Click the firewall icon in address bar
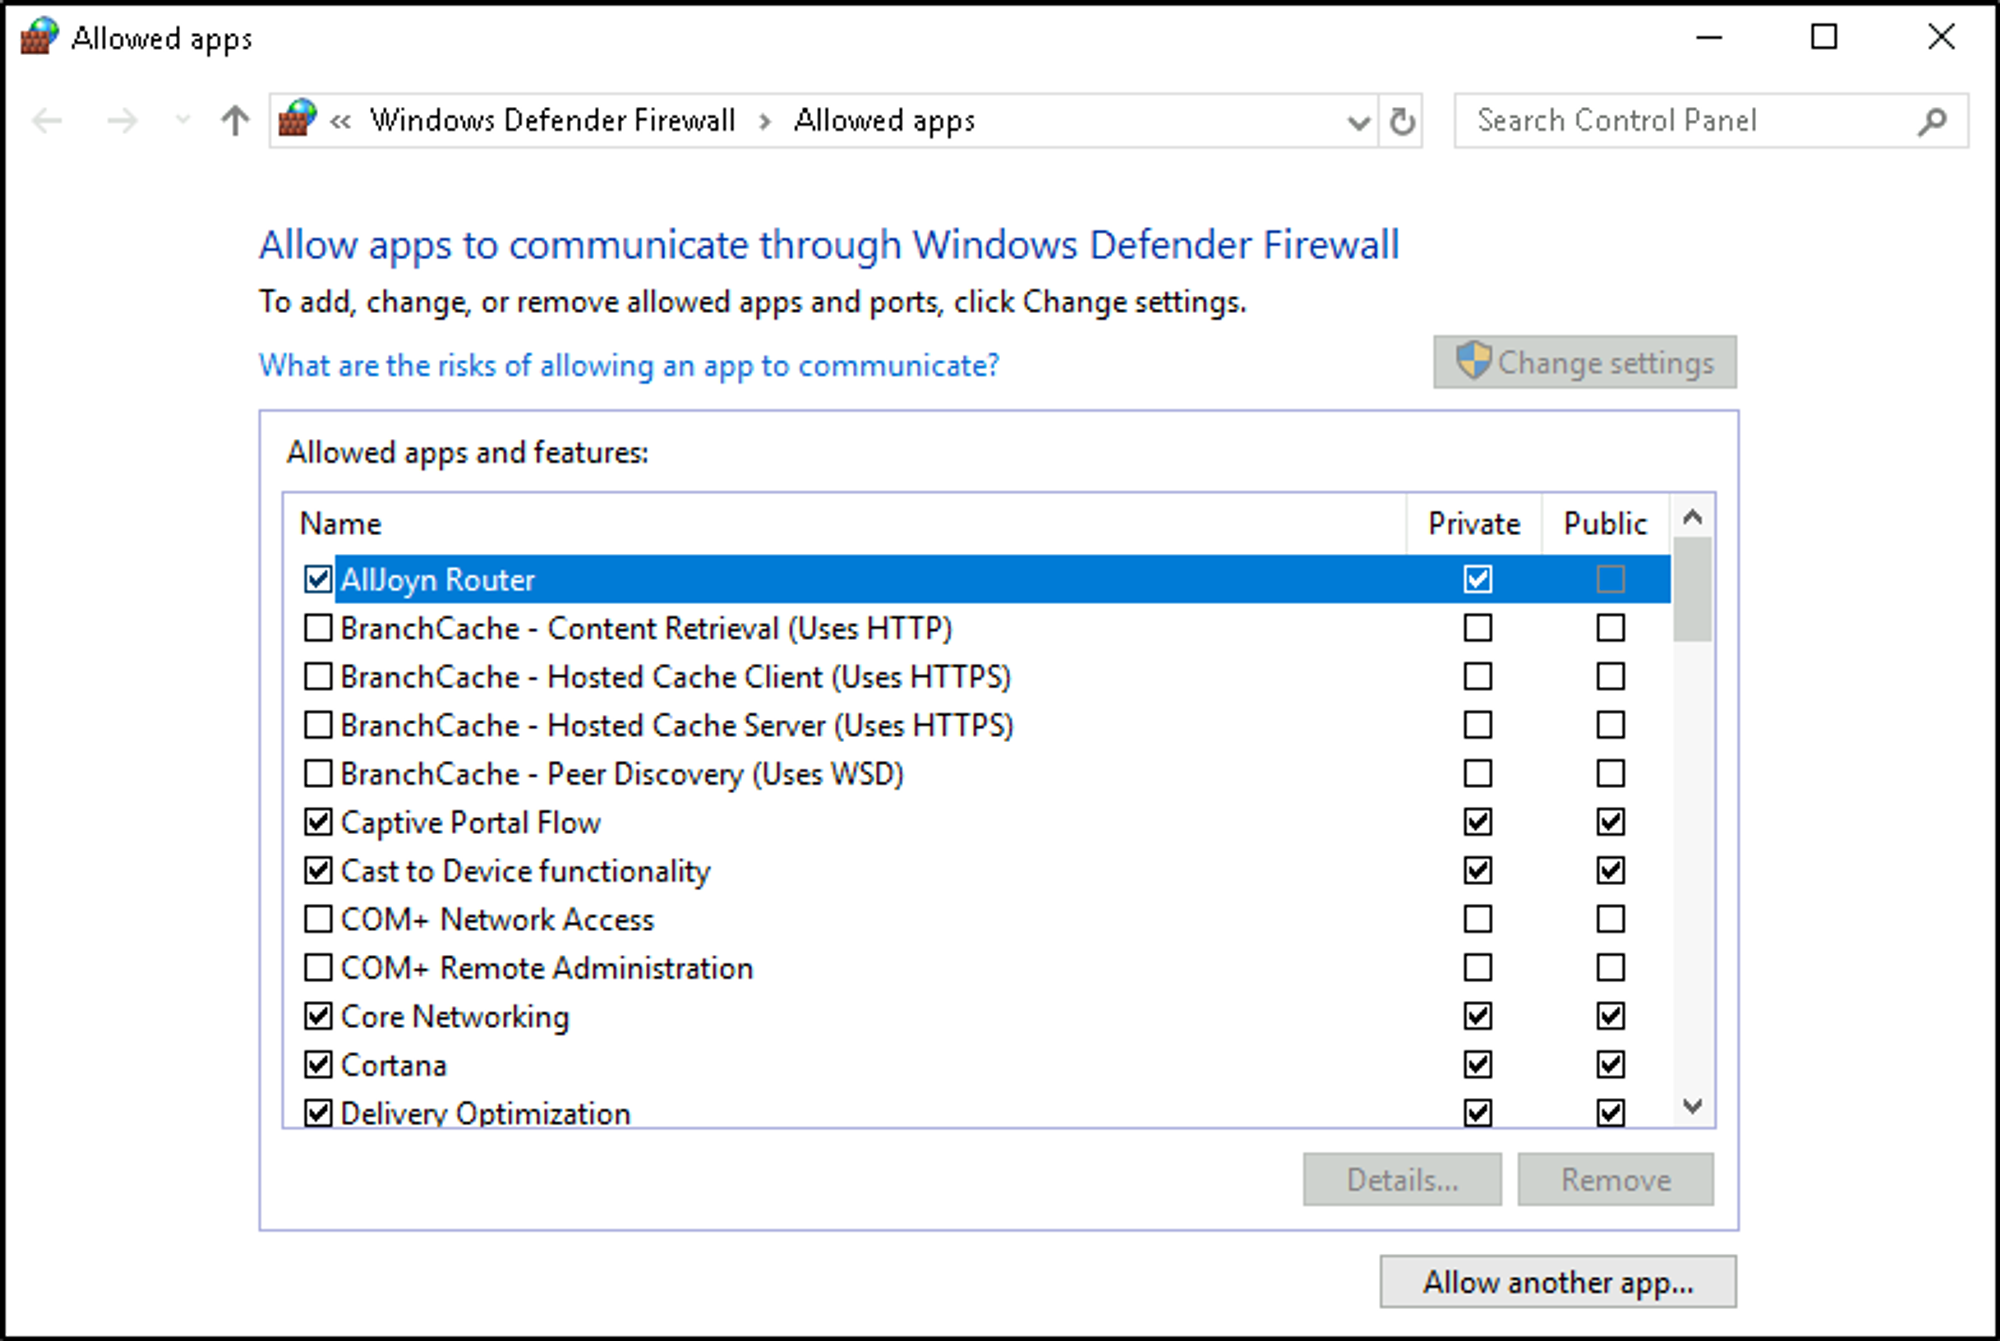 click(297, 119)
